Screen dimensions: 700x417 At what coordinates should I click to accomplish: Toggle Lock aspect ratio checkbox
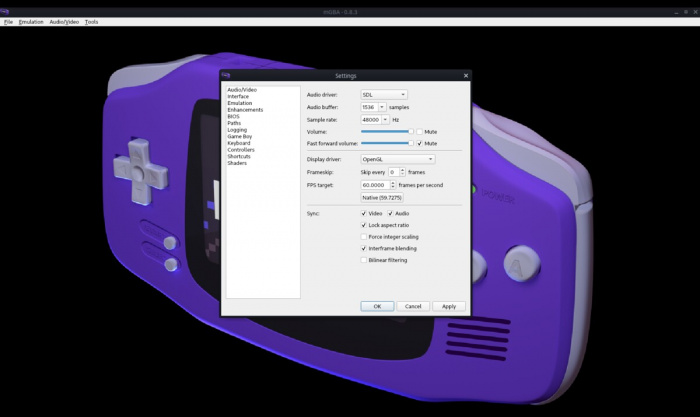(364, 225)
